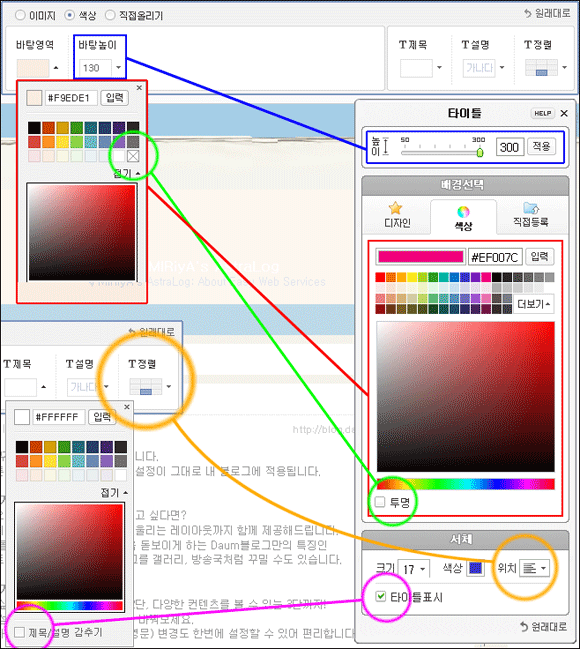Select the 직접올리기 radio button
This screenshot has height=649, width=580.
pos(110,15)
